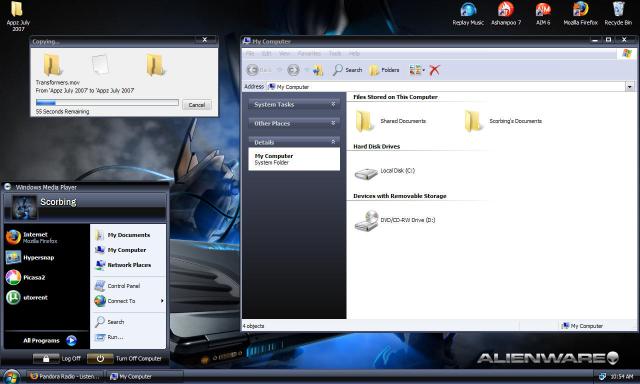Go up one folder level in toolbar
Viewport: 640px width, 384px height.
pyautogui.click(x=318, y=70)
